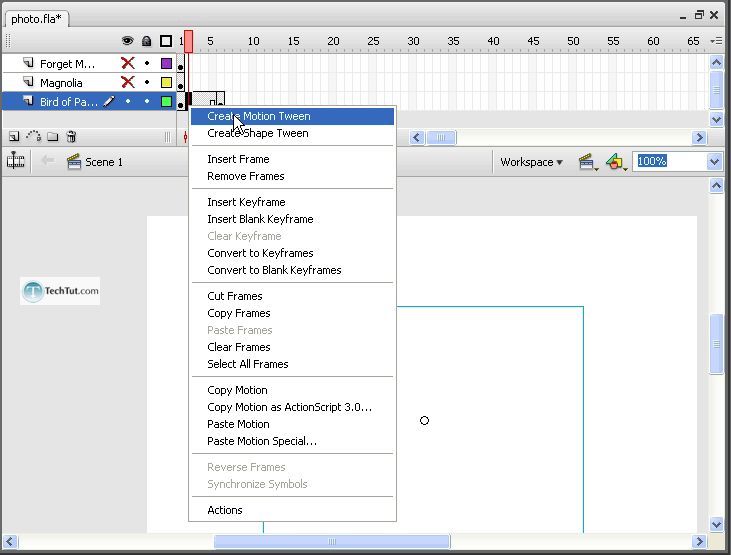
Task: Select the Forget M... layer name
Action: tap(67, 64)
